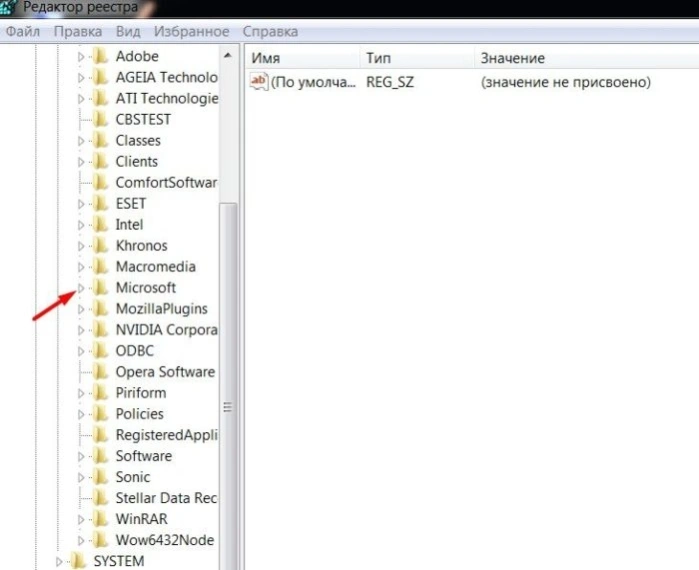The width and height of the screenshot is (699, 570).
Task: Click the MozillaPlugins folder icon
Action: (101, 308)
